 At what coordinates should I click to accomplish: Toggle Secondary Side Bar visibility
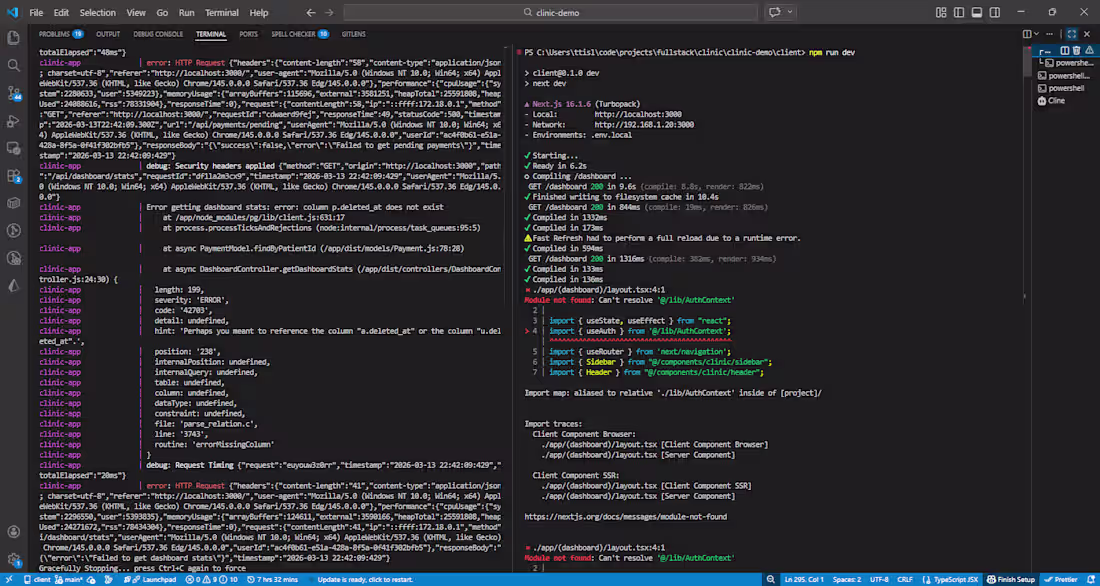tap(995, 12)
